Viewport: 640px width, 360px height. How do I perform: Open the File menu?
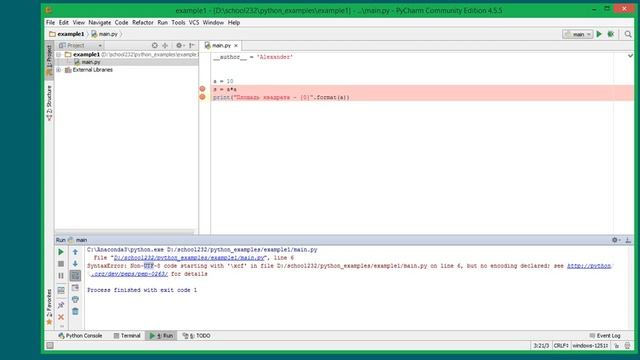click(x=50, y=22)
